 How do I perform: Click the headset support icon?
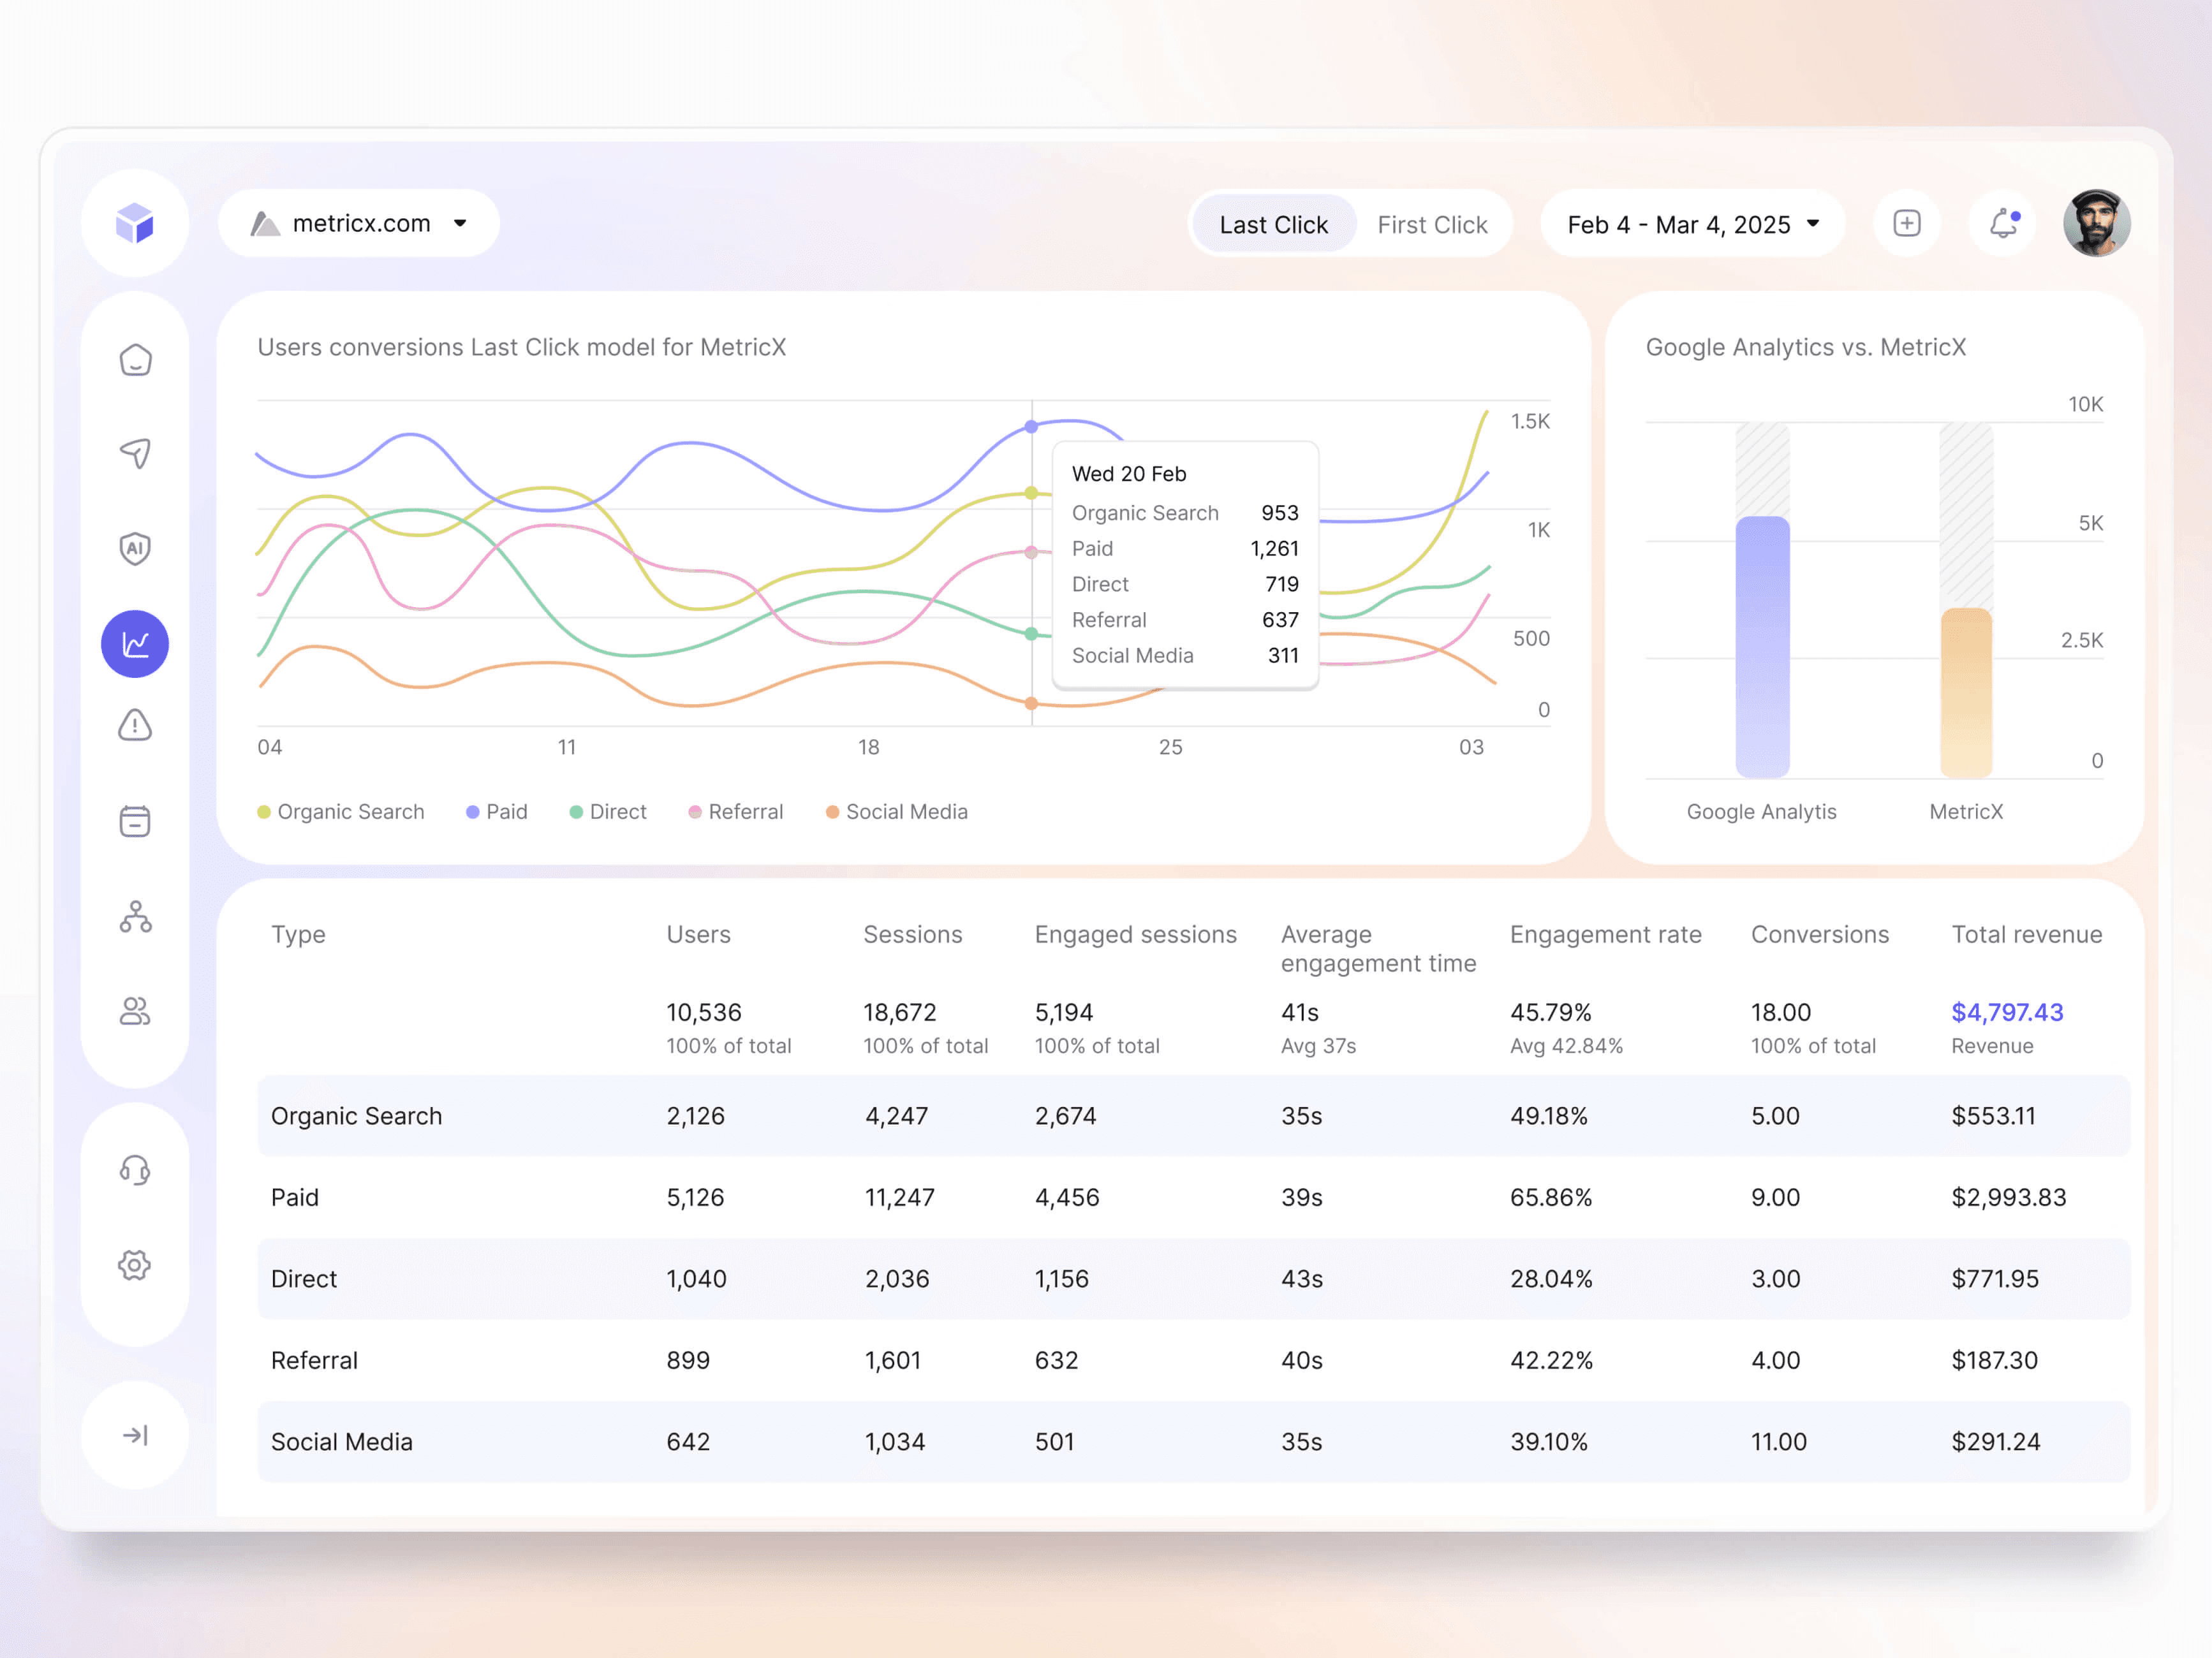click(x=135, y=1170)
